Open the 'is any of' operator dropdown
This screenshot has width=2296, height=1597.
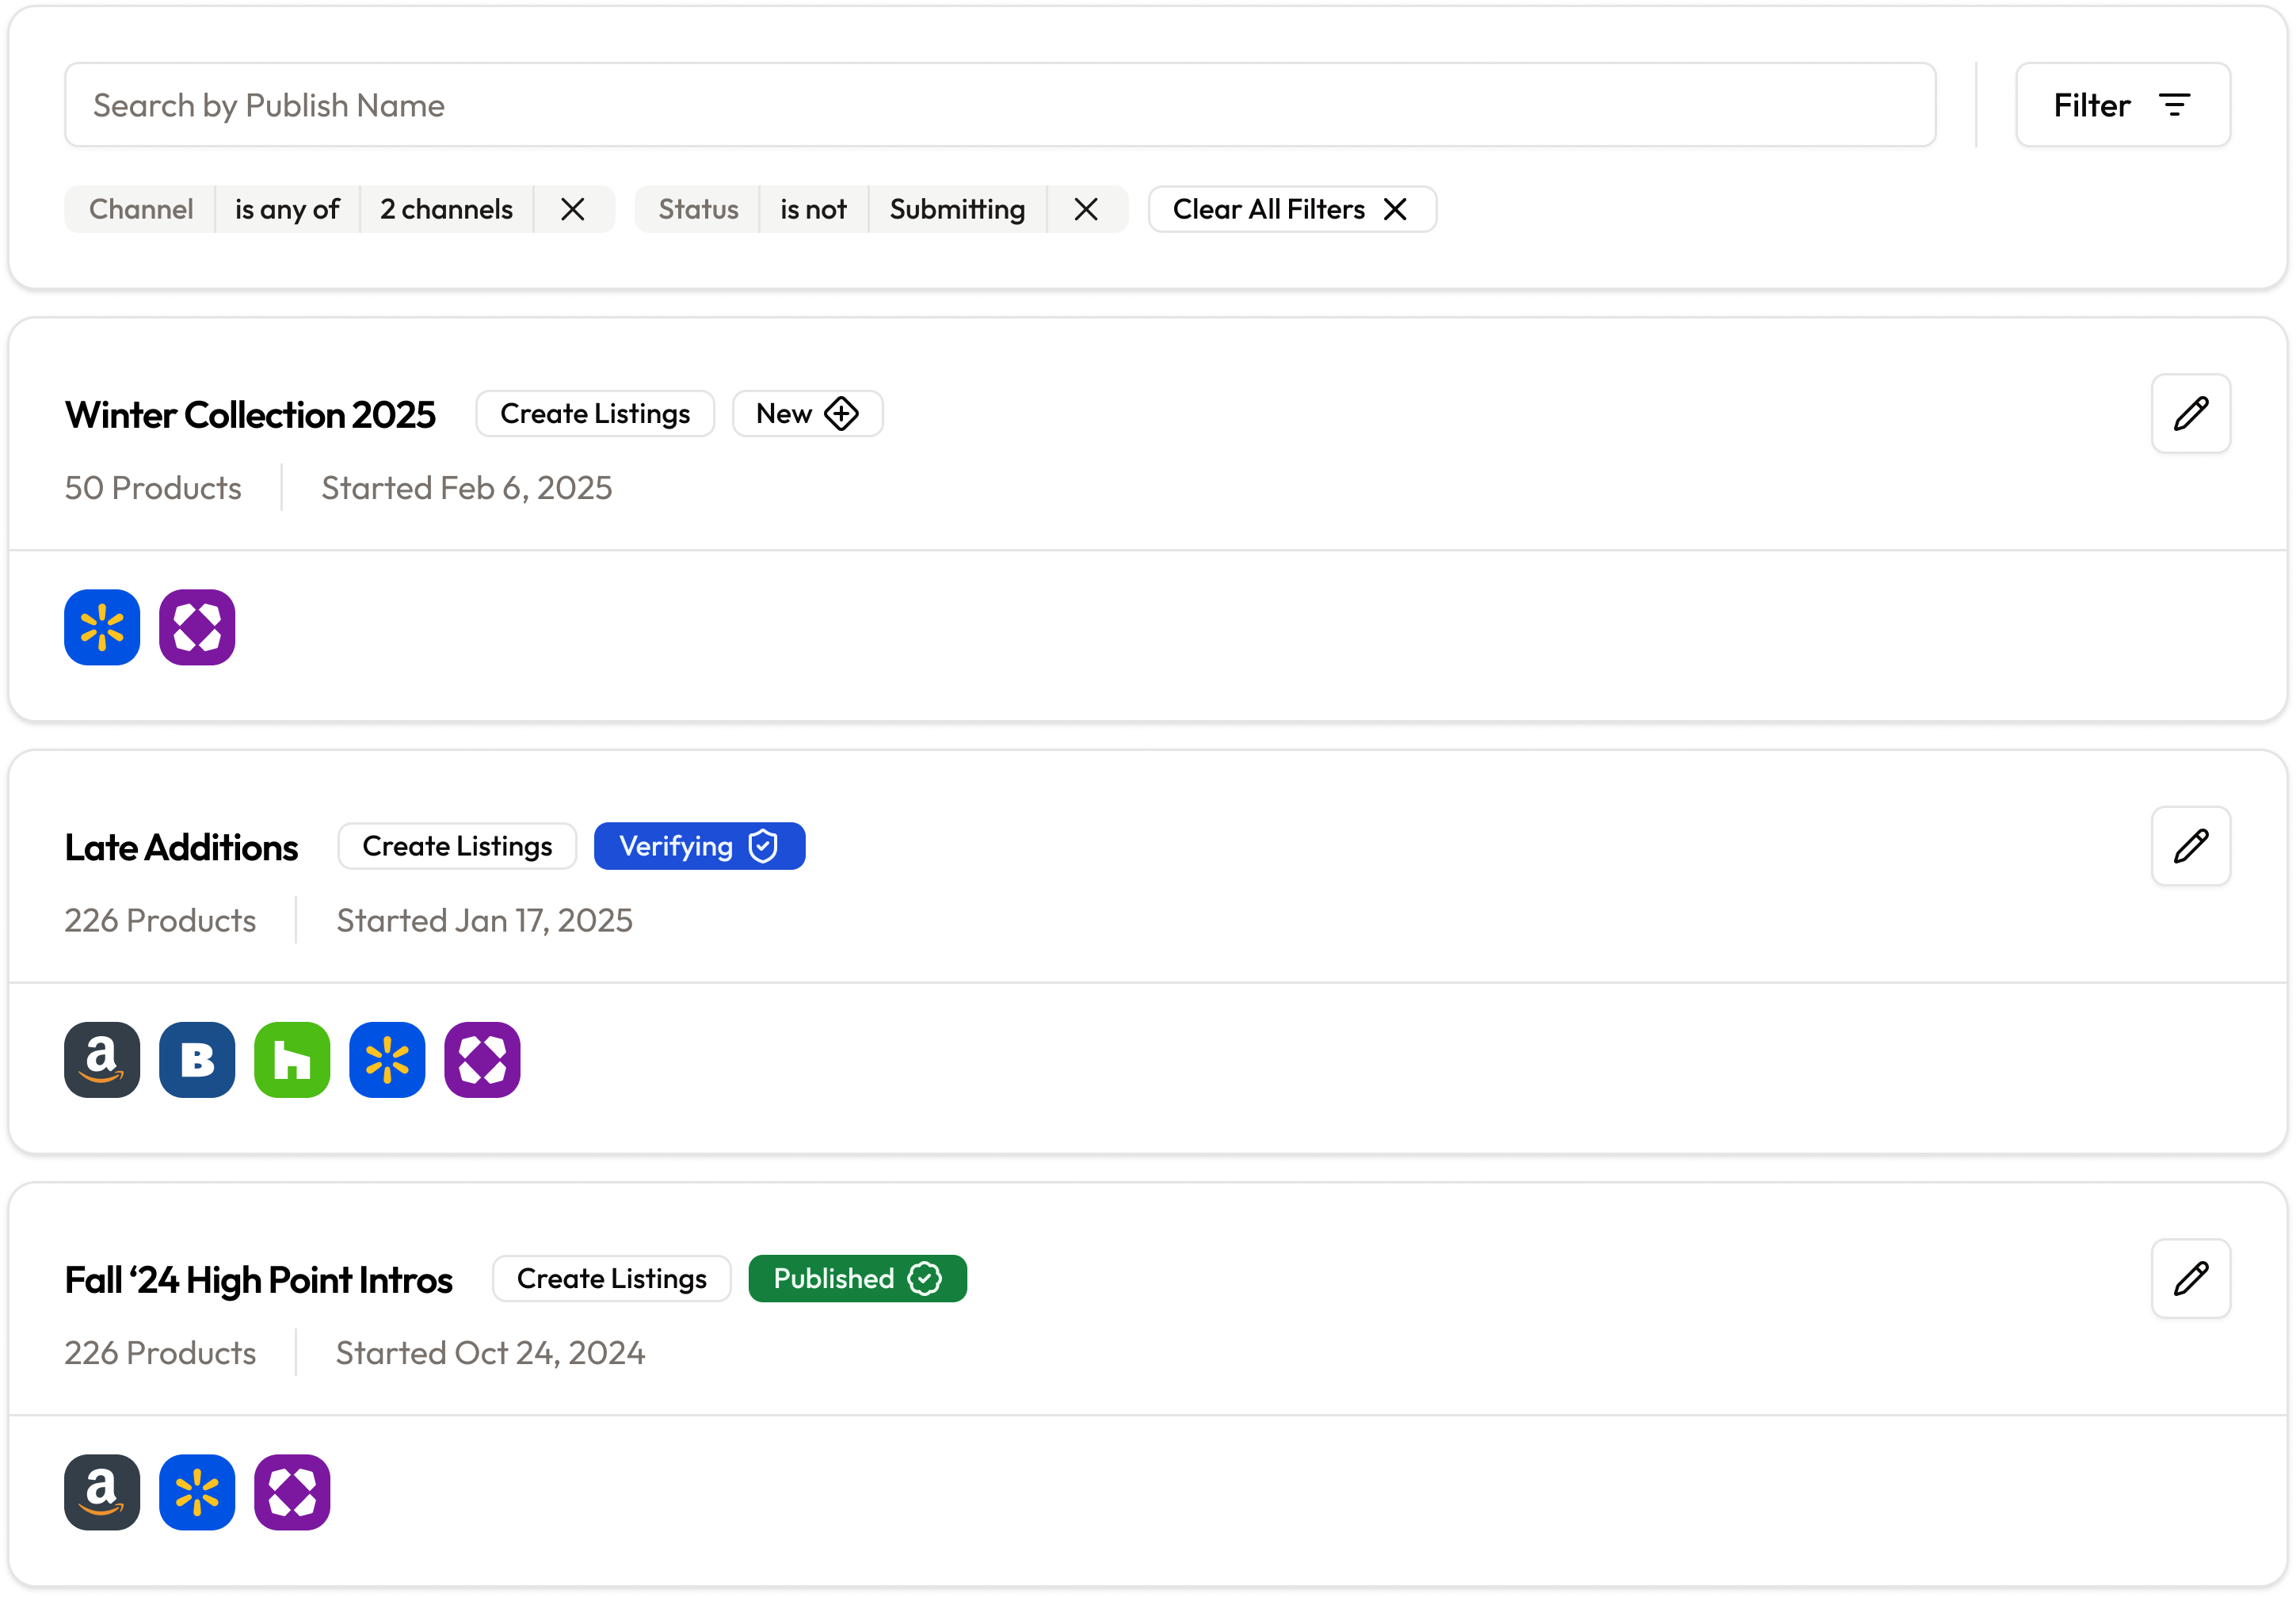pos(287,209)
